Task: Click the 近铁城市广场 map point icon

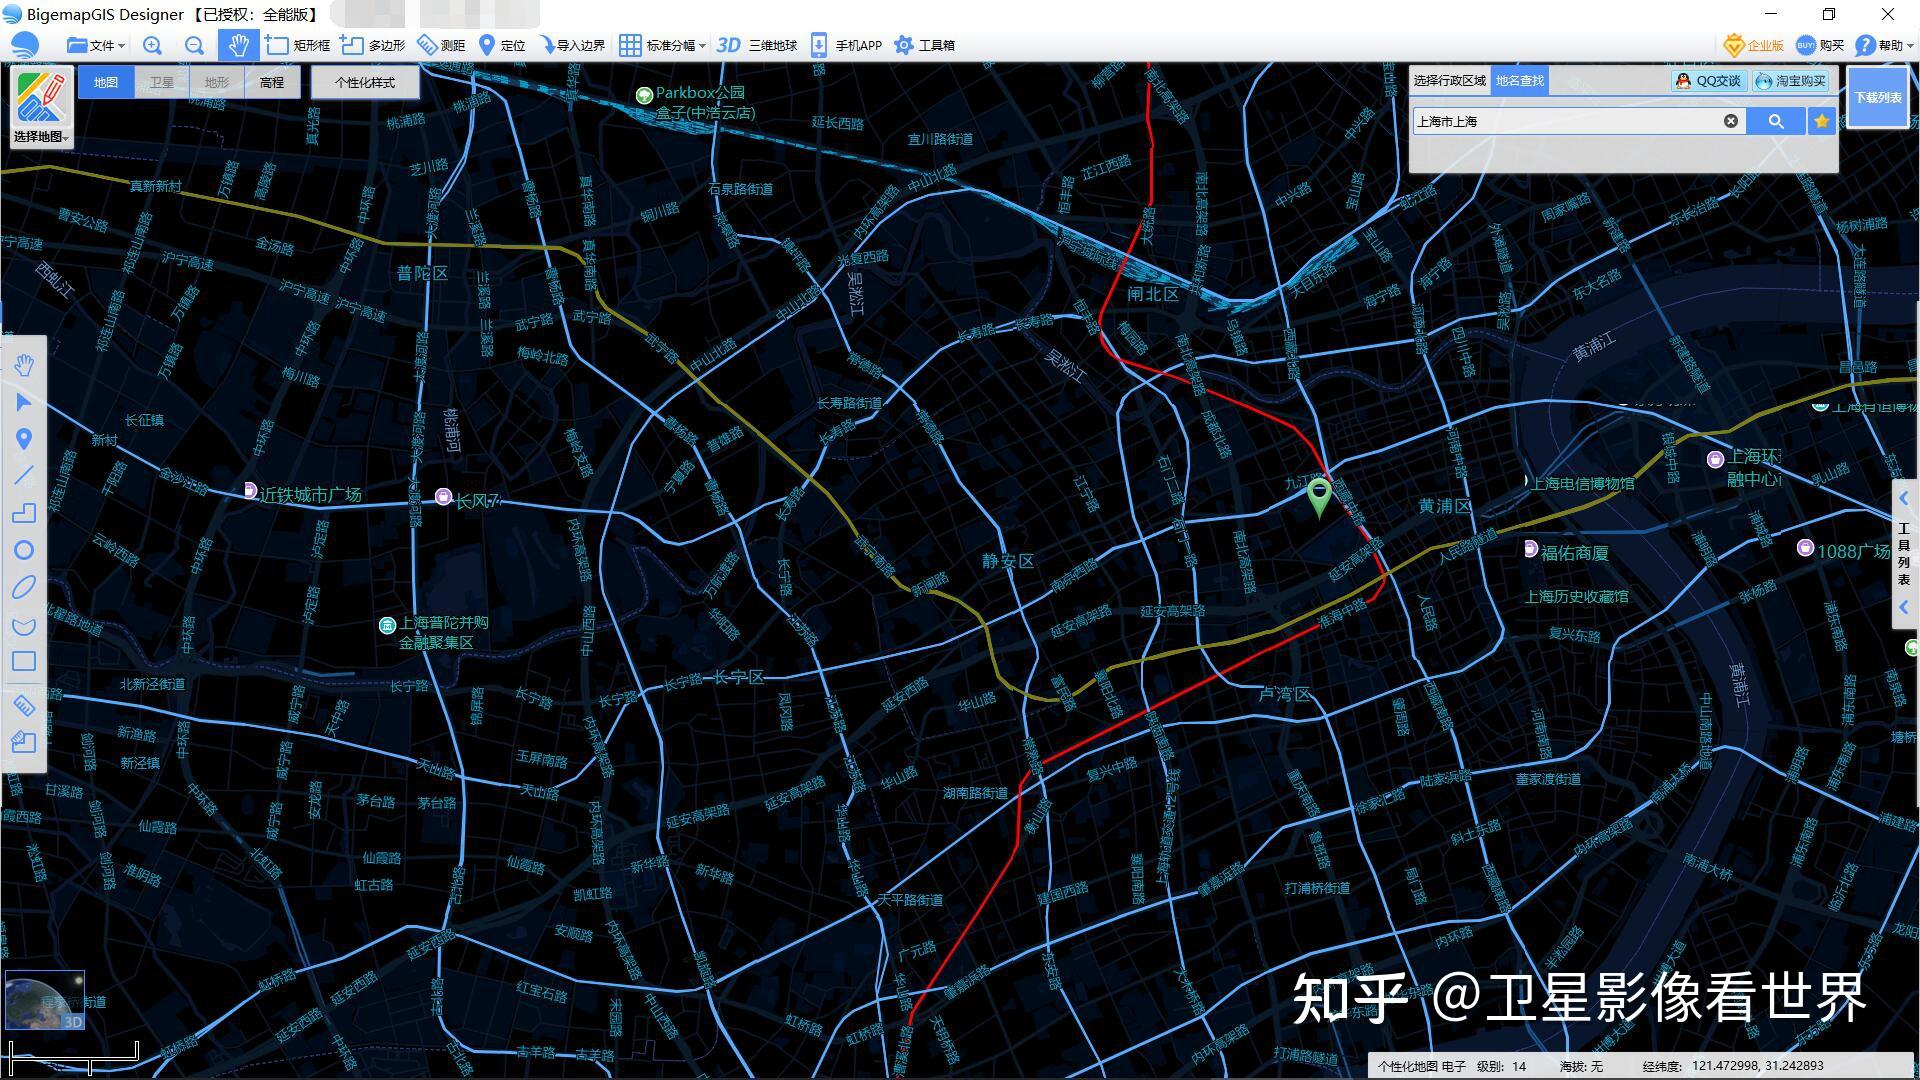Action: [x=250, y=490]
